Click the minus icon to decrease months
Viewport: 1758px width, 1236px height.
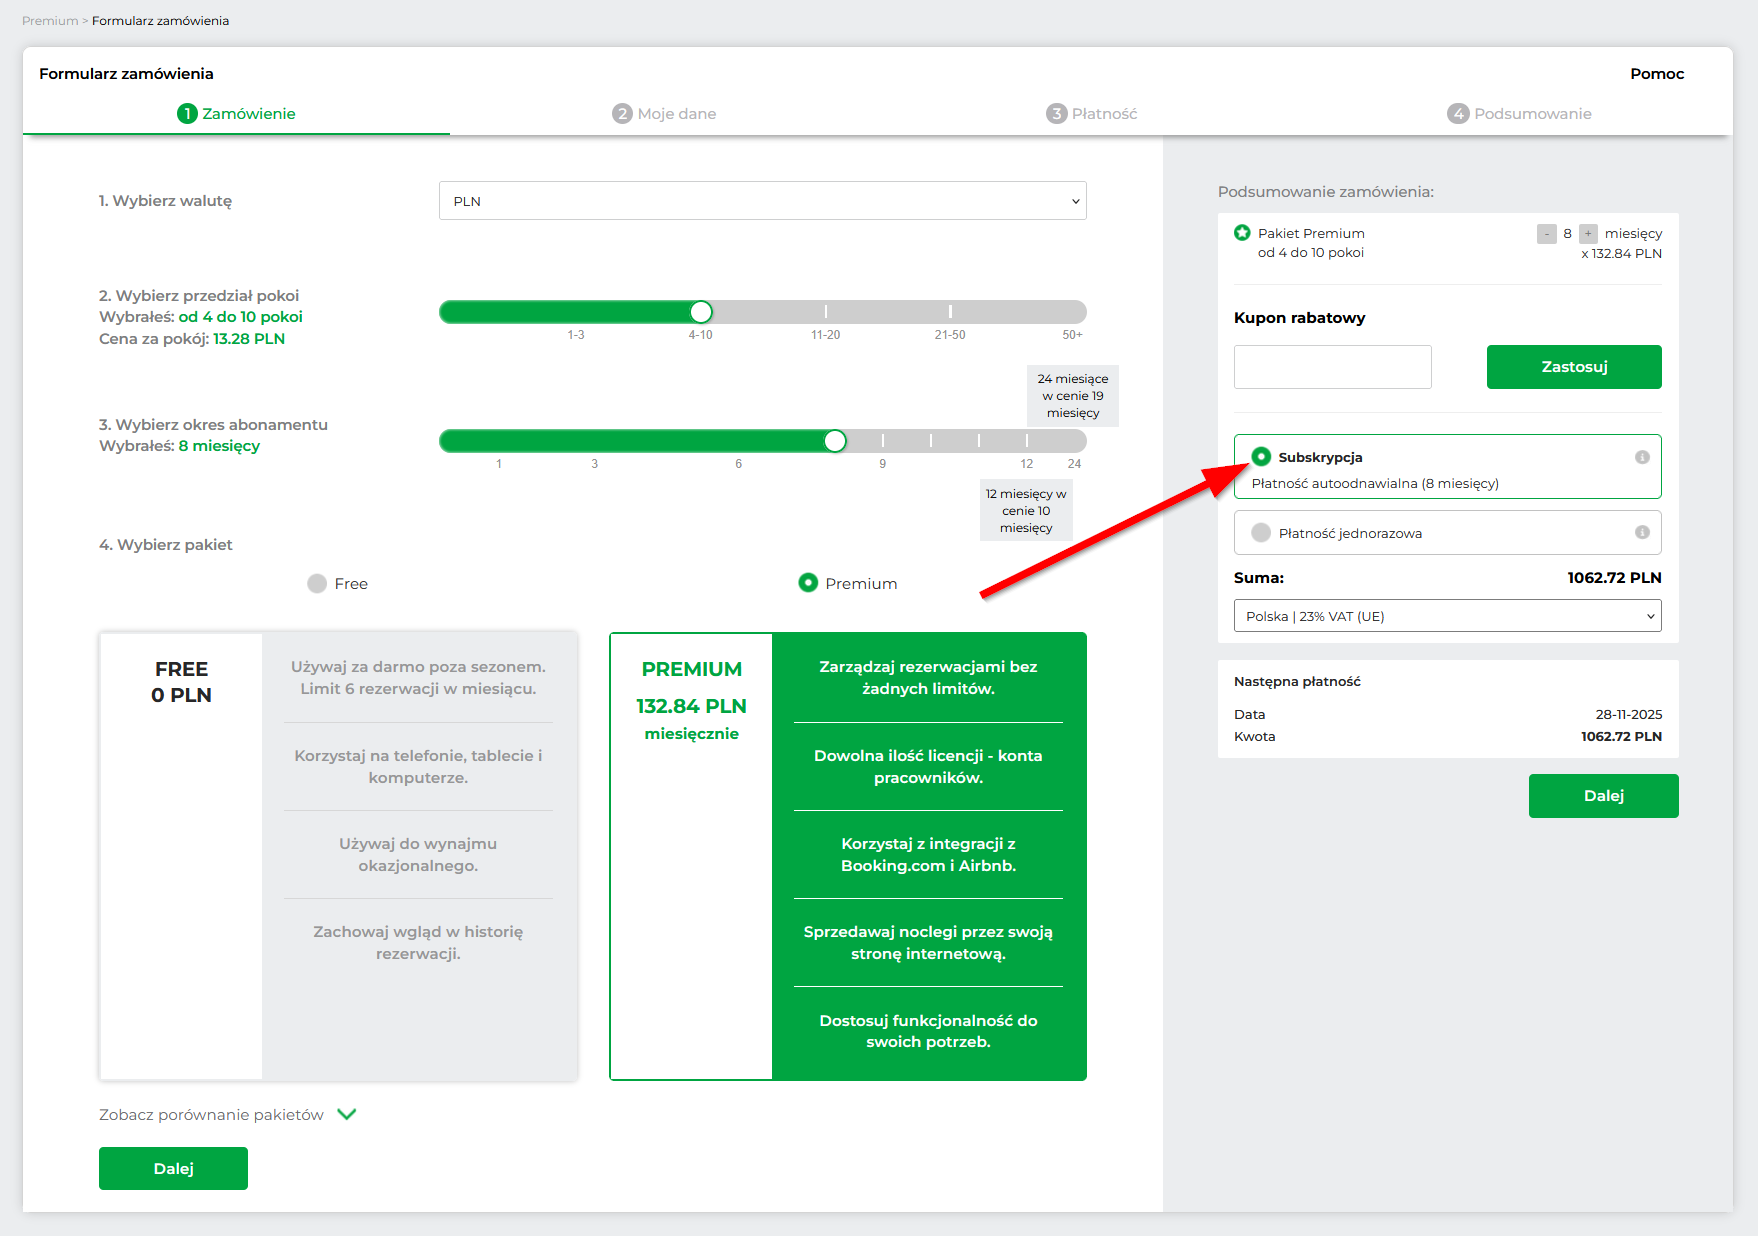coord(1547,234)
